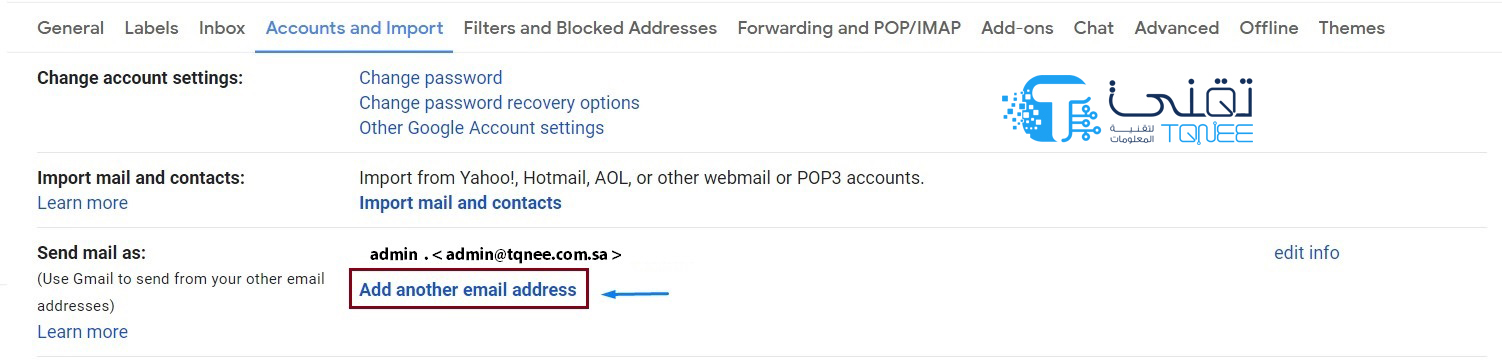This screenshot has width=1502, height=360.
Task: Go to Filters and Blocked Addresses tab
Action: 590,28
